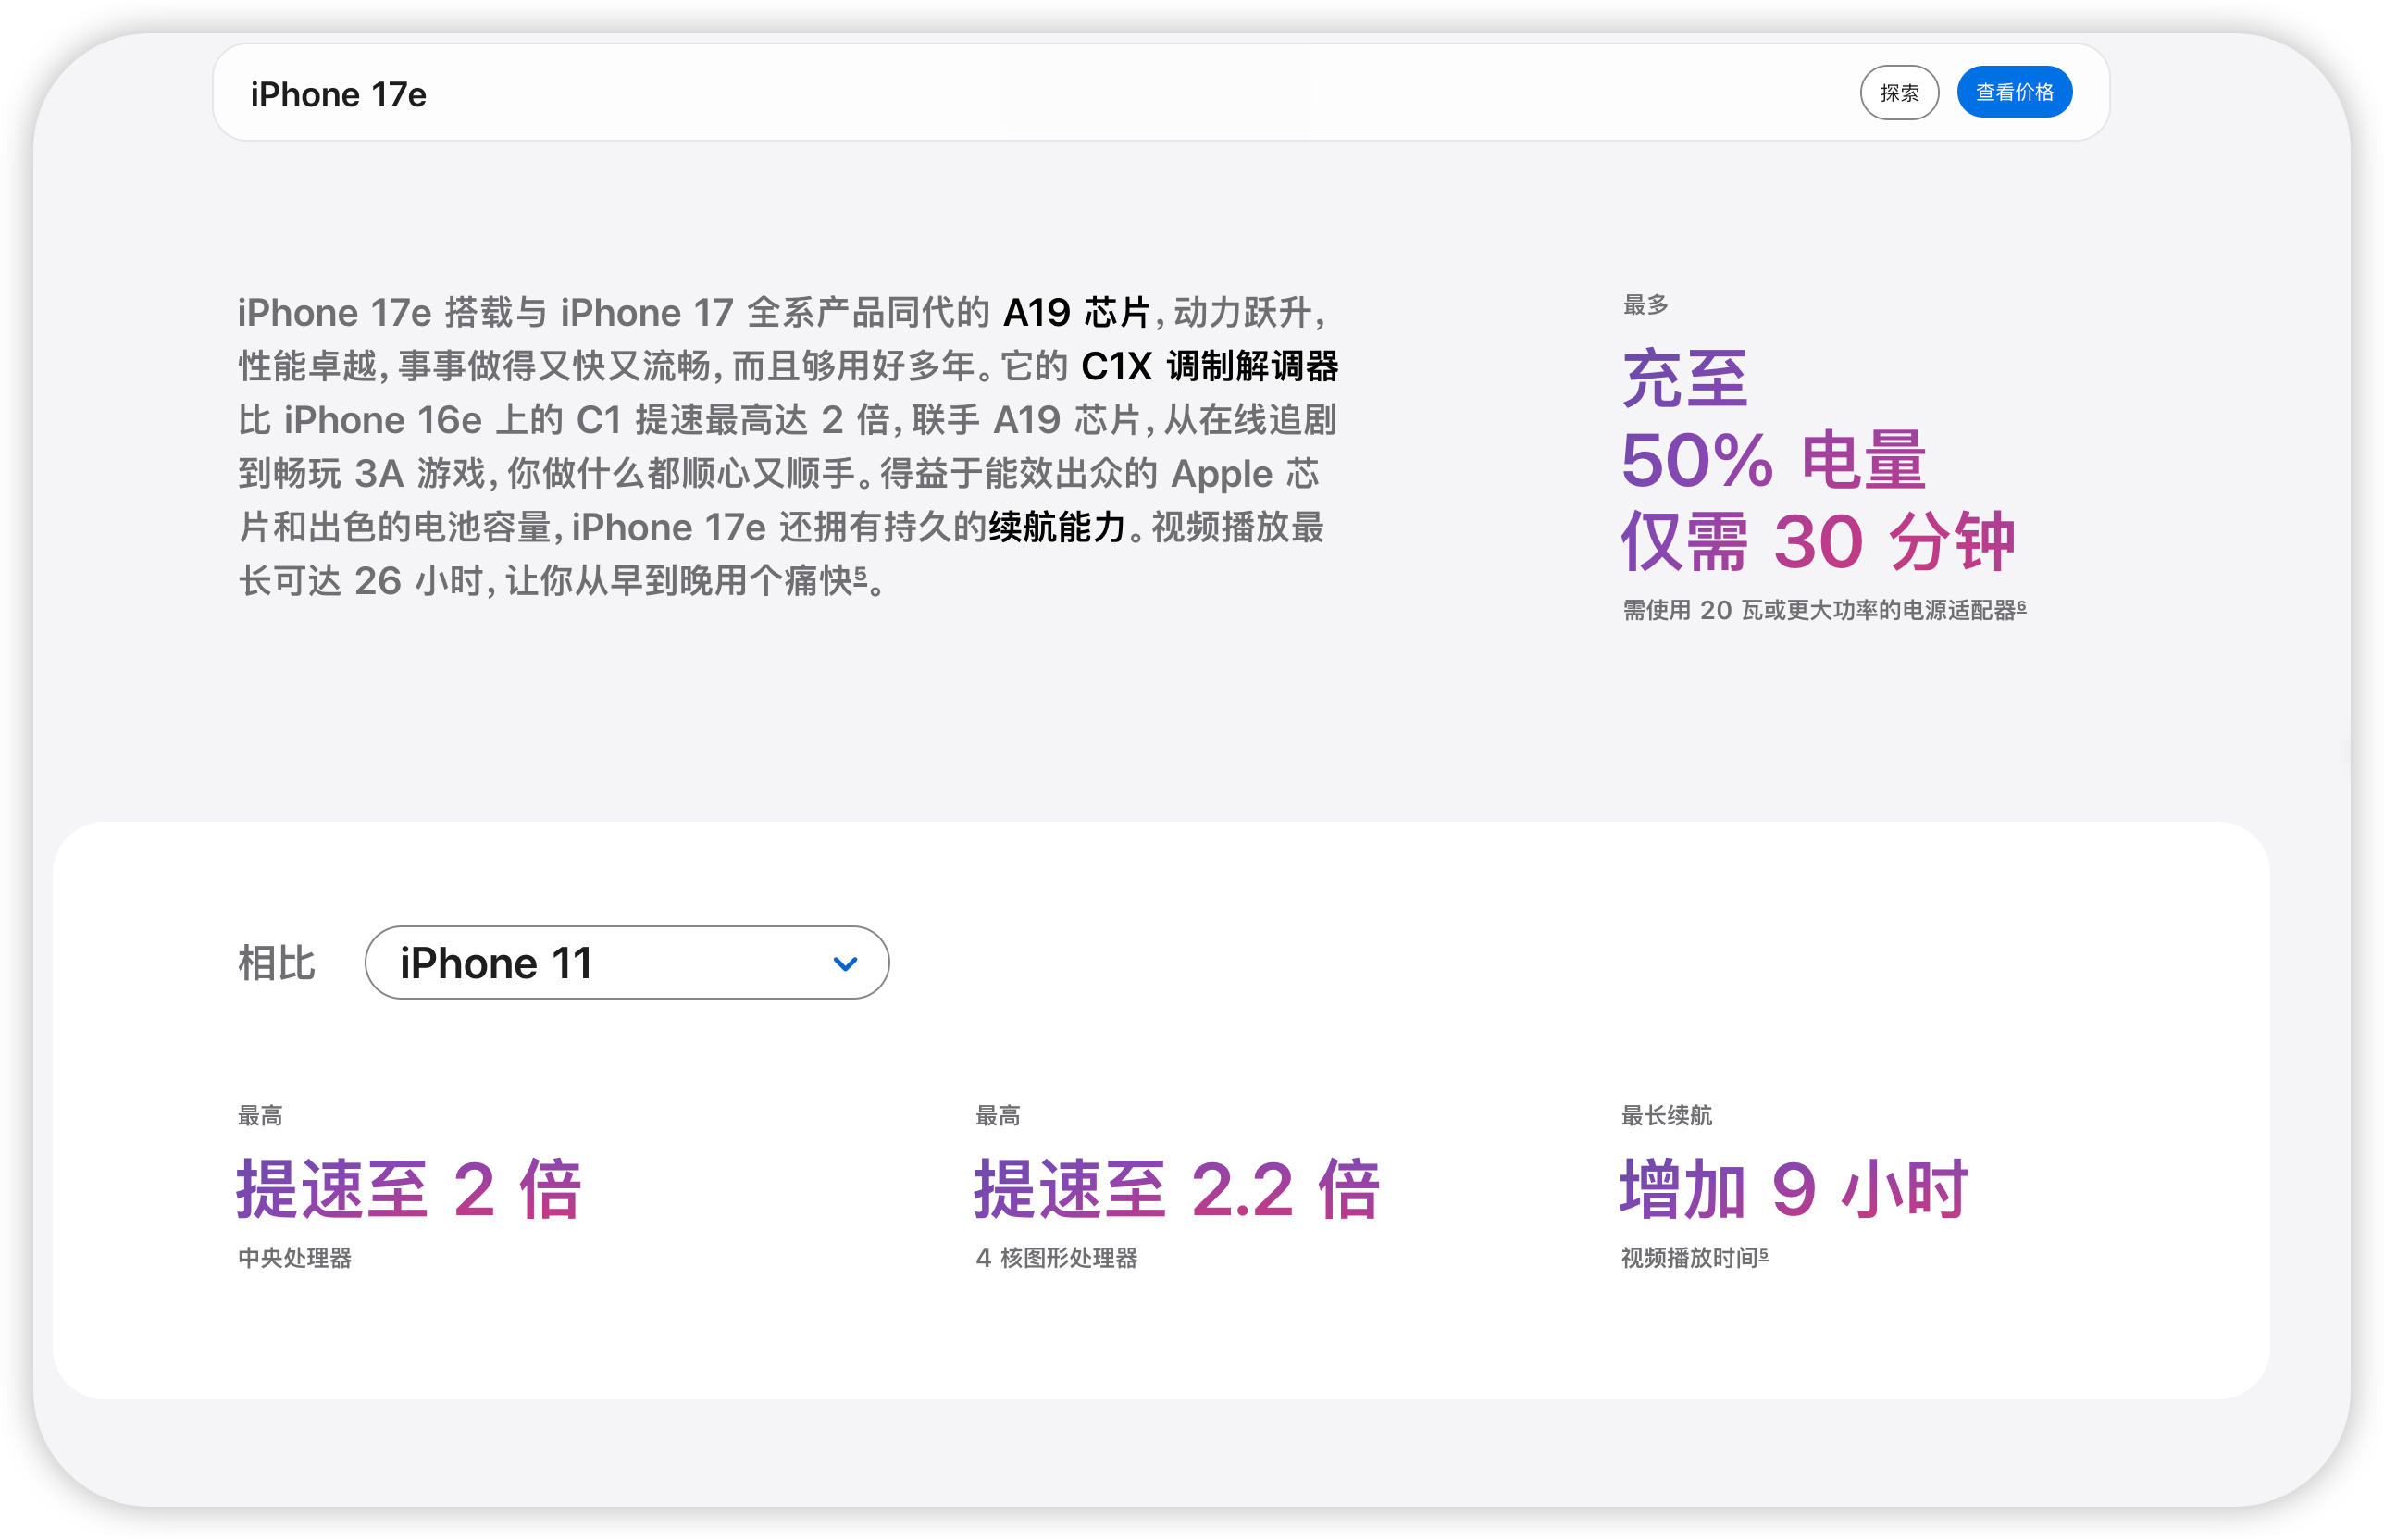Click the 4 核图形处理器 caption
The width and height of the screenshot is (2384, 1540).
pyautogui.click(x=1056, y=1257)
